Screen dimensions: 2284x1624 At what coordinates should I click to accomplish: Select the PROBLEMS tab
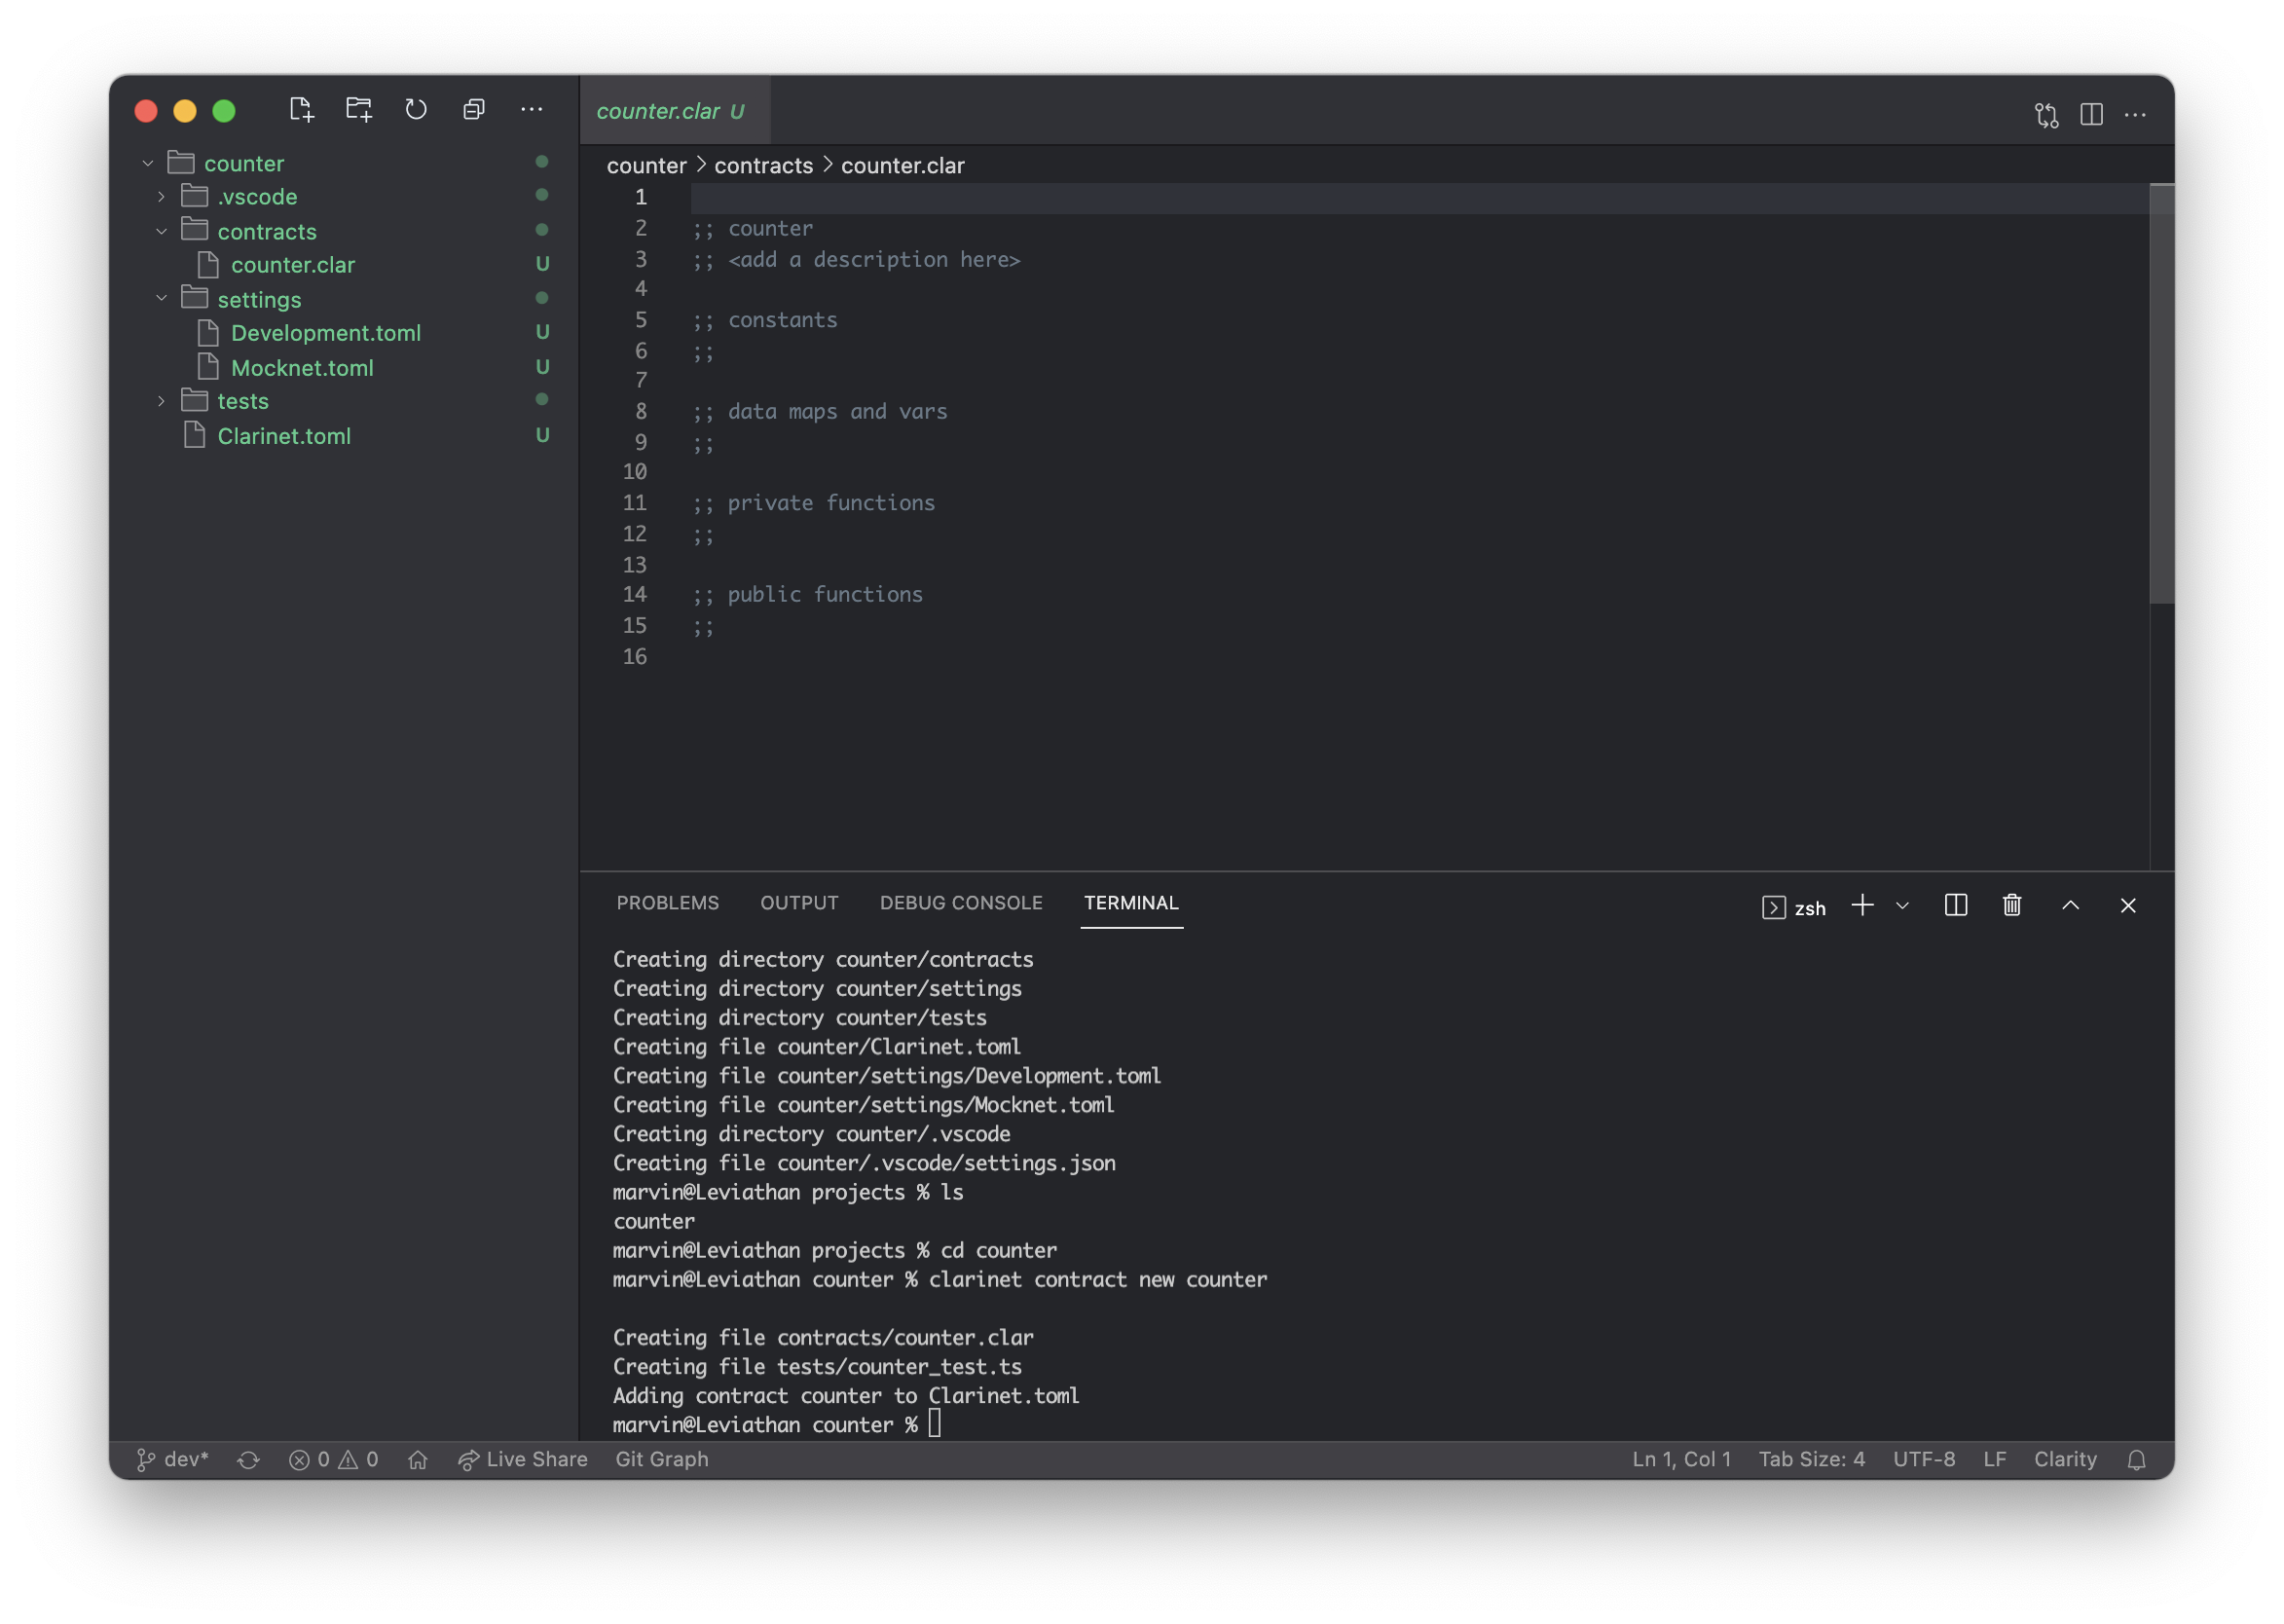(x=666, y=904)
